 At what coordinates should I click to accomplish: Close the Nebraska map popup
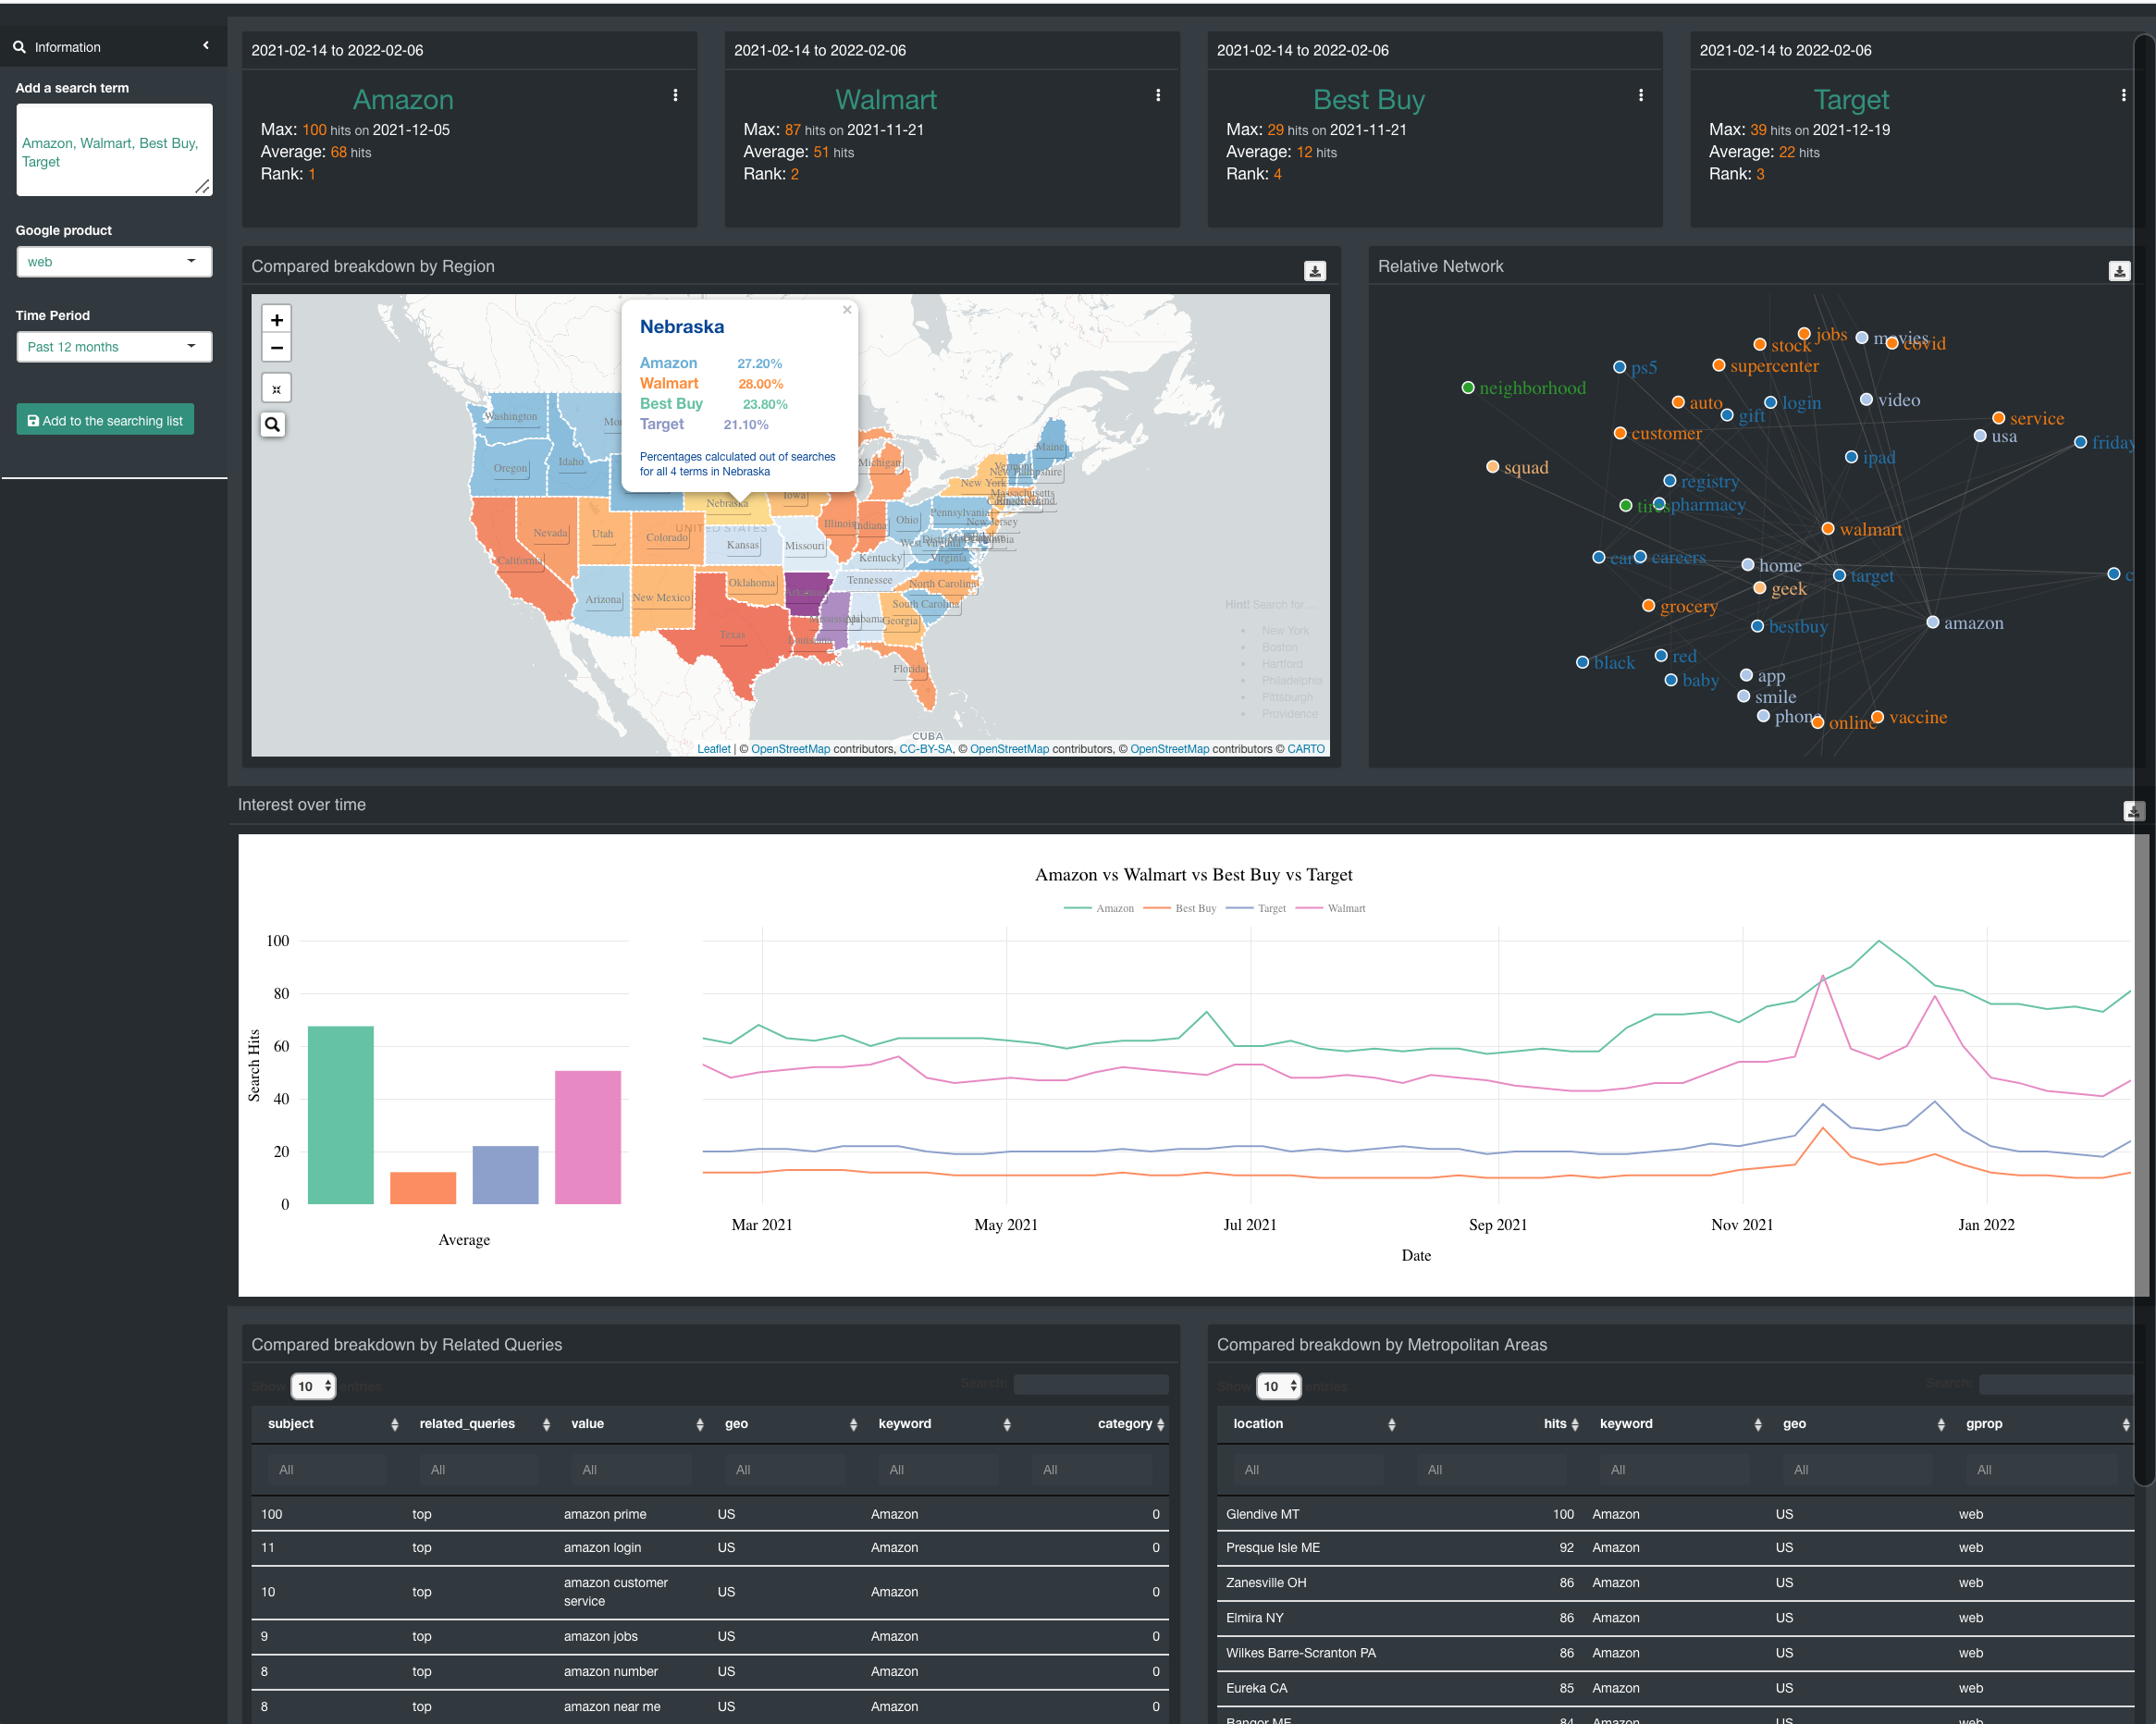pos(846,310)
